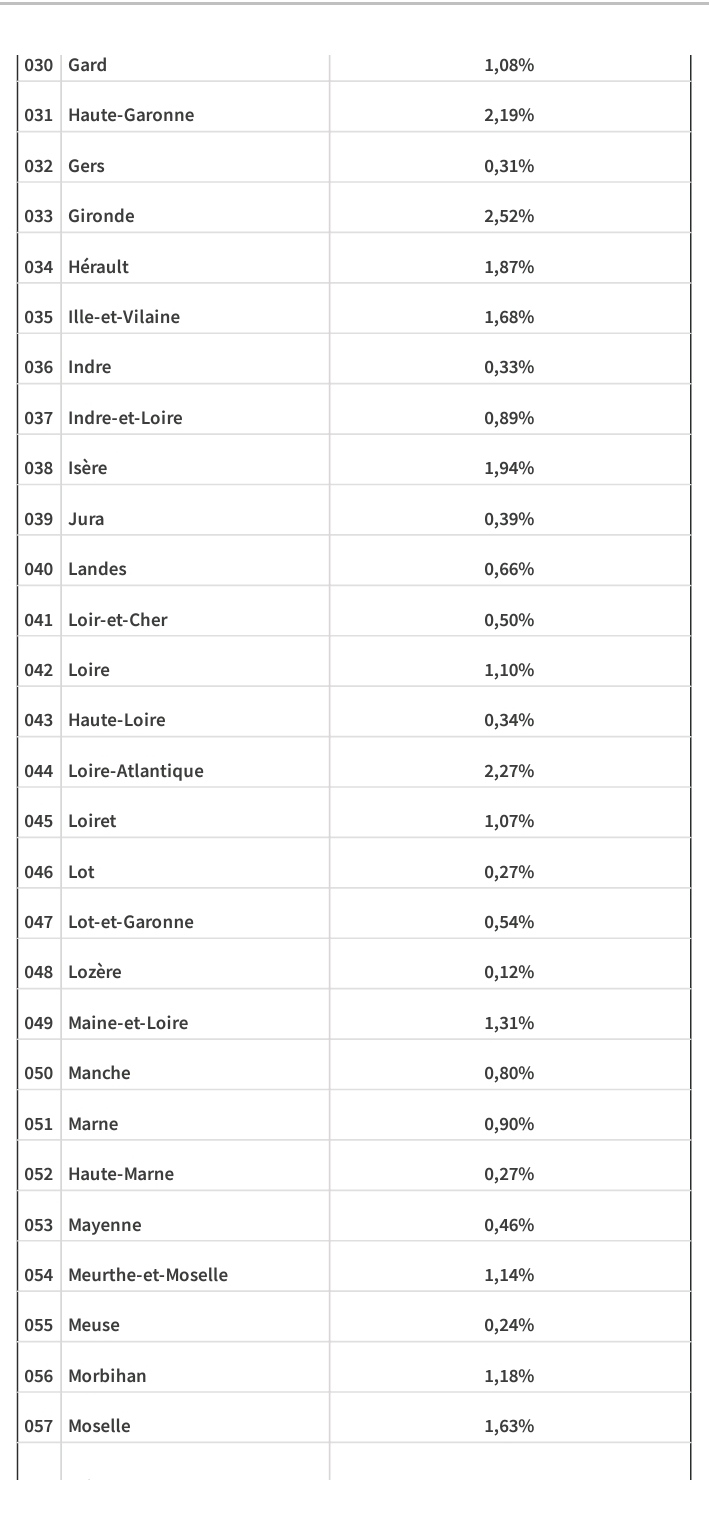Image resolution: width=709 pixels, height=1527 pixels.
Task: Select the Loir-et-Cher row label
Action: point(118,620)
